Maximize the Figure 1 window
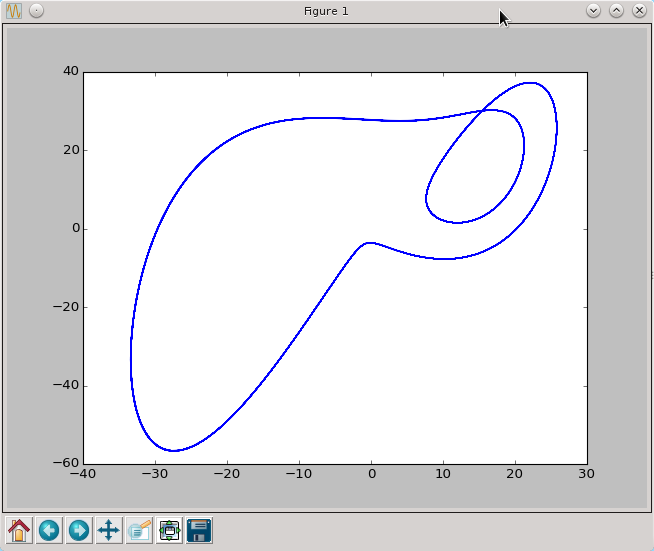The width and height of the screenshot is (654, 551). click(616, 11)
